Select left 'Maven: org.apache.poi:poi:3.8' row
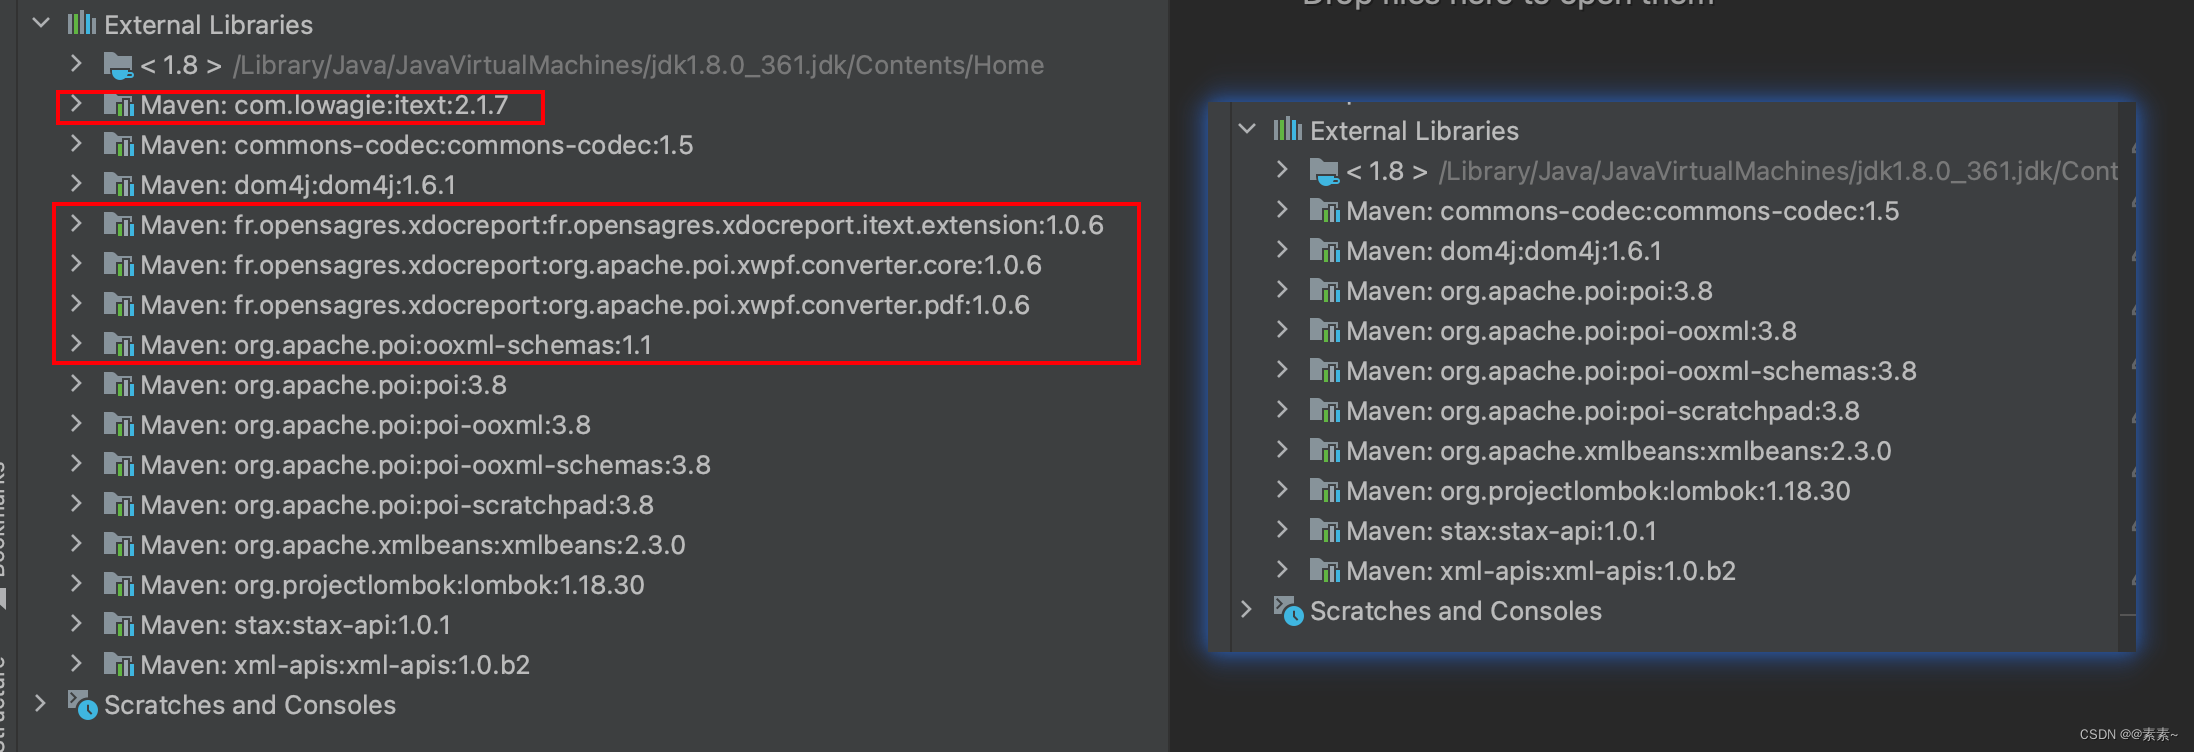The width and height of the screenshot is (2194, 752). (323, 384)
